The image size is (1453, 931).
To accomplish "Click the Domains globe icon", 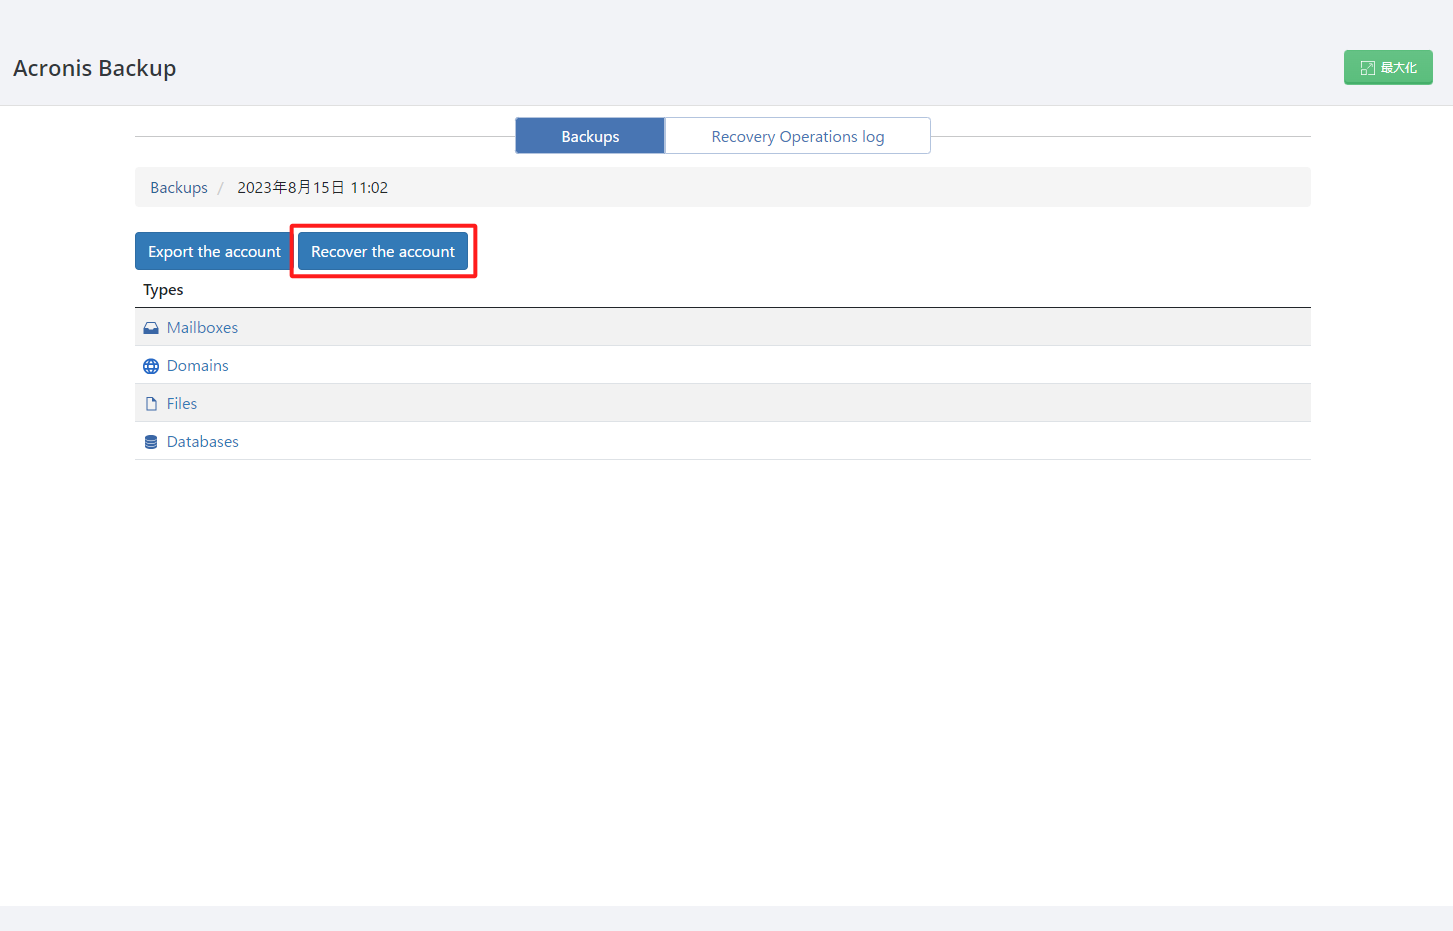I will [151, 366].
